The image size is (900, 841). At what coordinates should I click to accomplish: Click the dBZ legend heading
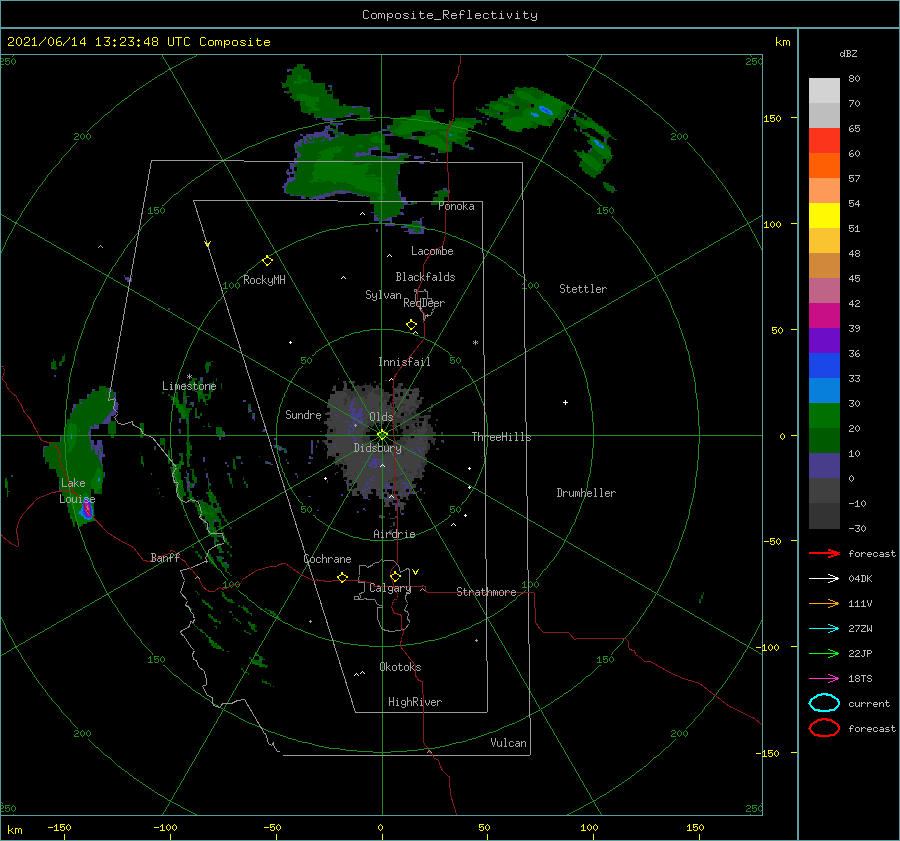[x=848, y=53]
